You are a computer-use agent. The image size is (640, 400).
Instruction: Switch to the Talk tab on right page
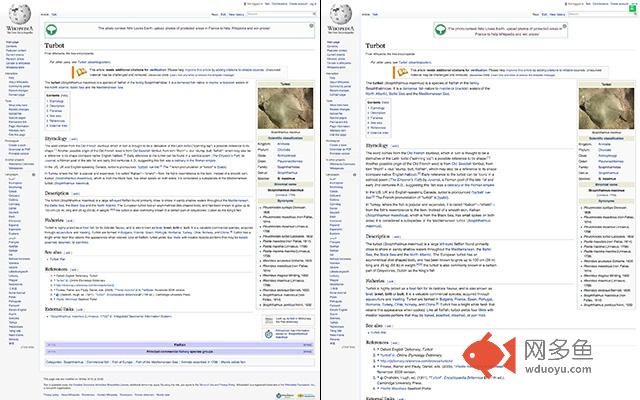click(x=375, y=15)
